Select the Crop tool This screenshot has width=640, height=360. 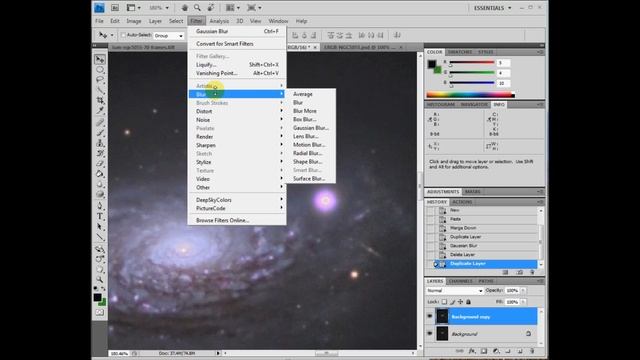[100, 100]
